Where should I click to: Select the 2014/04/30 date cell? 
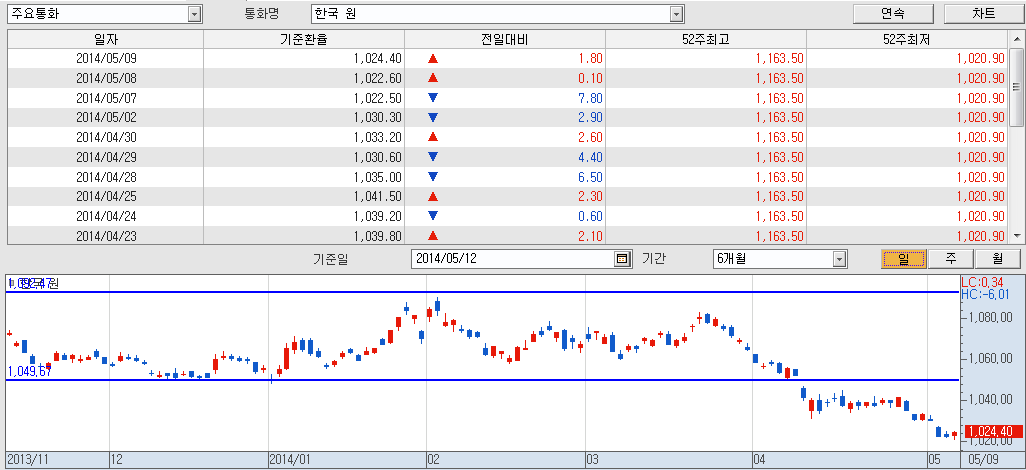(x=106, y=137)
